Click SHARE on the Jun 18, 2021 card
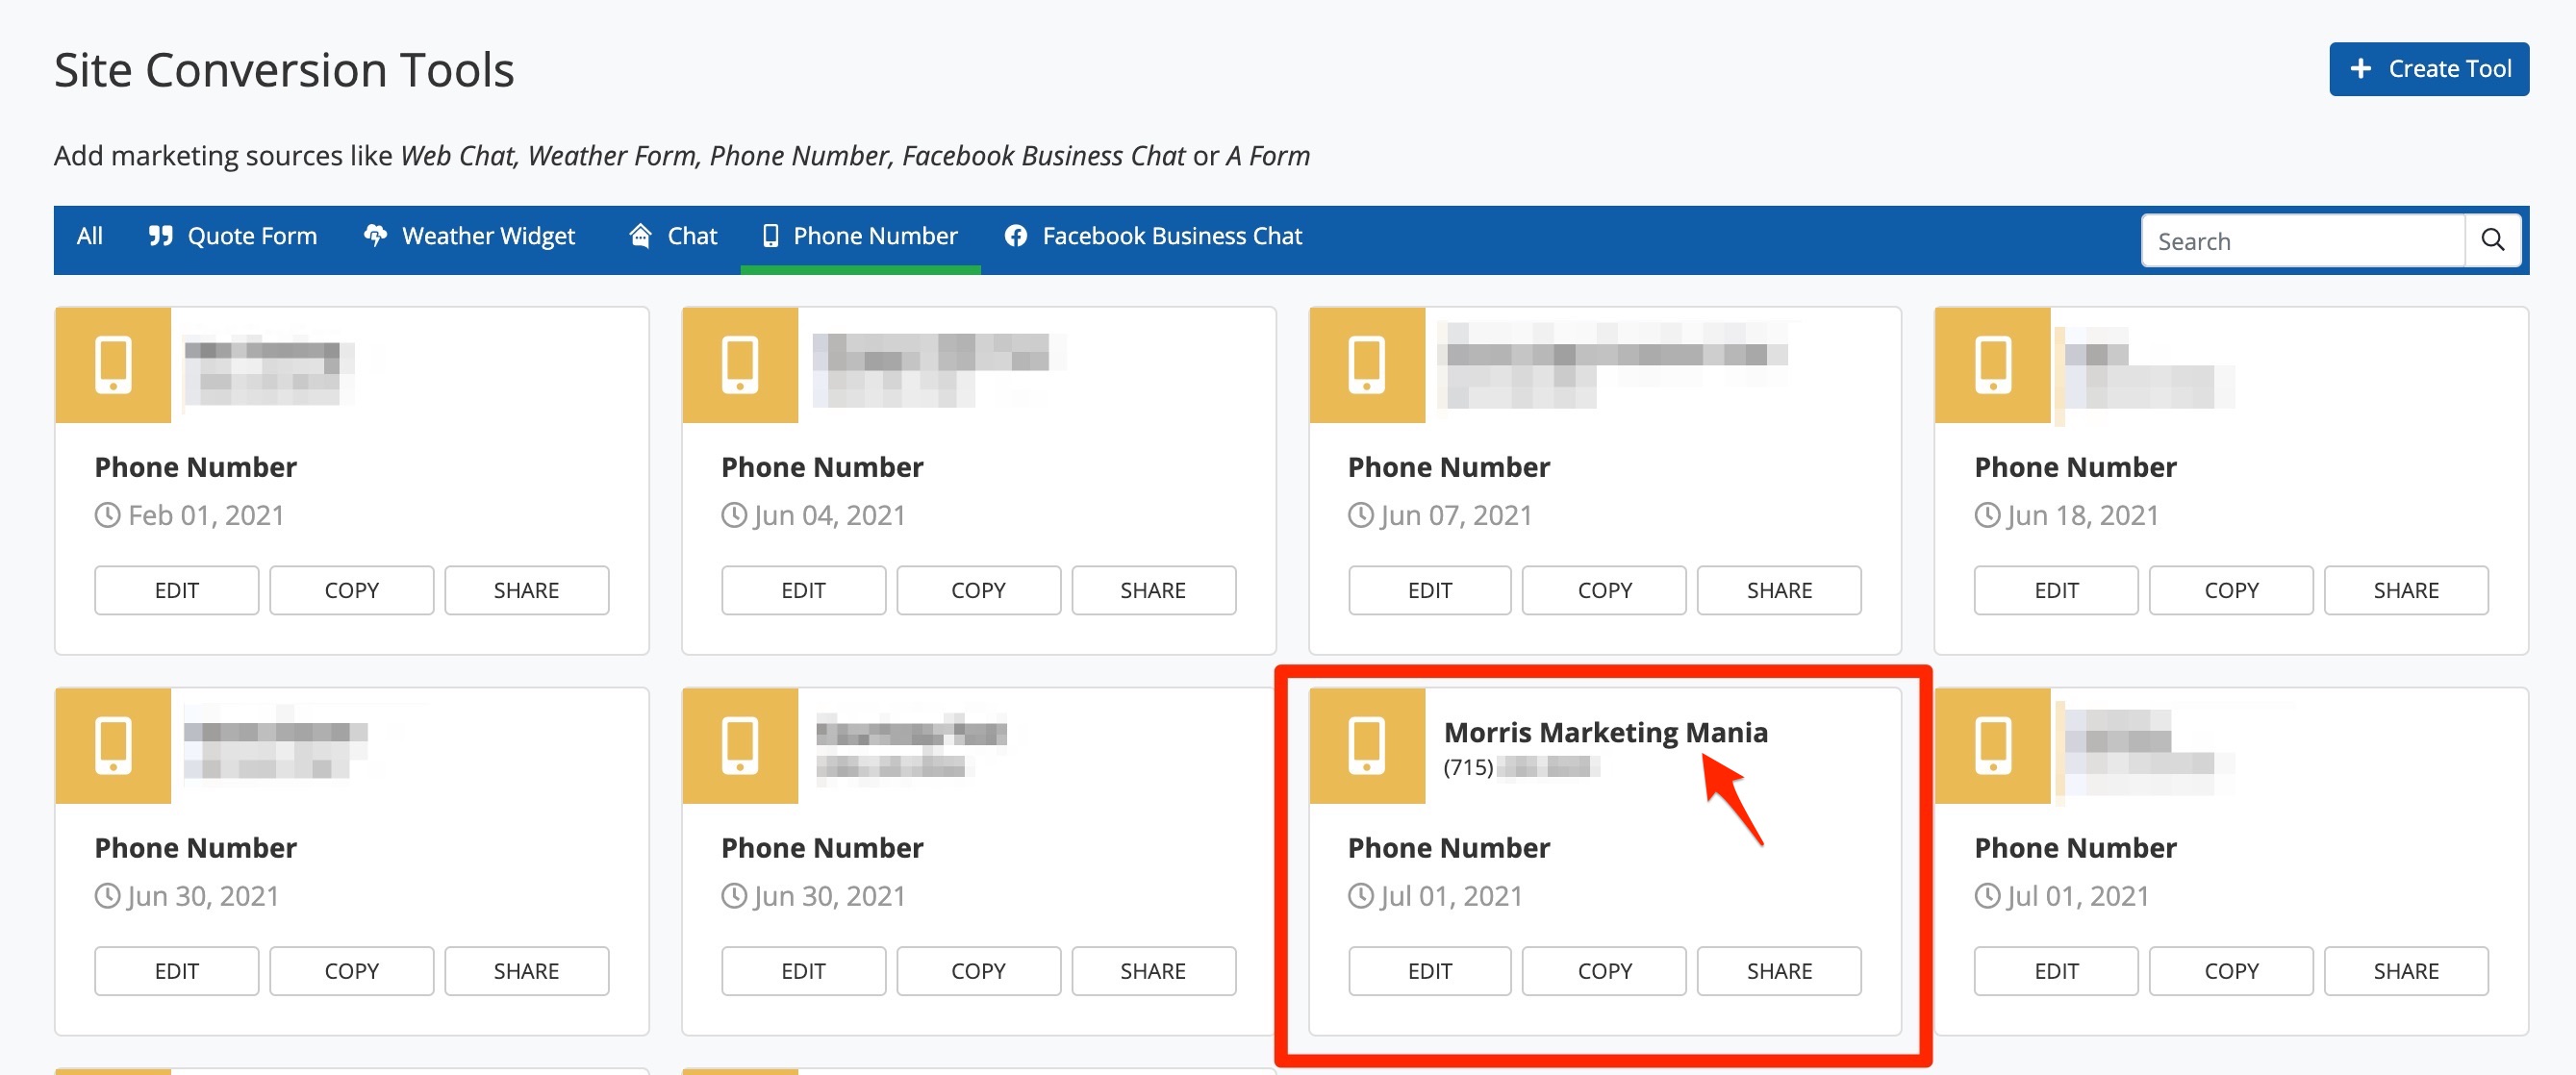This screenshot has height=1075, width=2576. [2405, 590]
